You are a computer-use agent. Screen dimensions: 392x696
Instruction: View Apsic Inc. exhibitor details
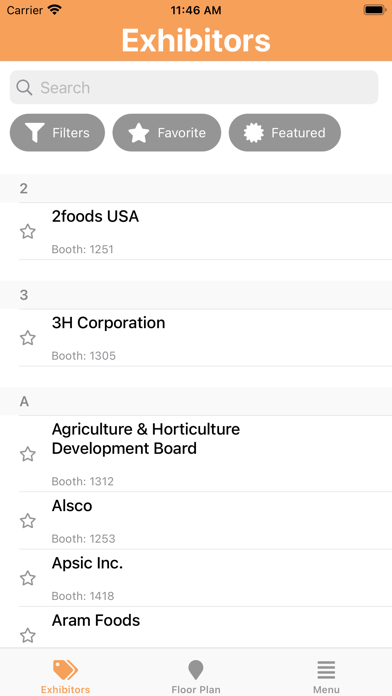click(206, 578)
